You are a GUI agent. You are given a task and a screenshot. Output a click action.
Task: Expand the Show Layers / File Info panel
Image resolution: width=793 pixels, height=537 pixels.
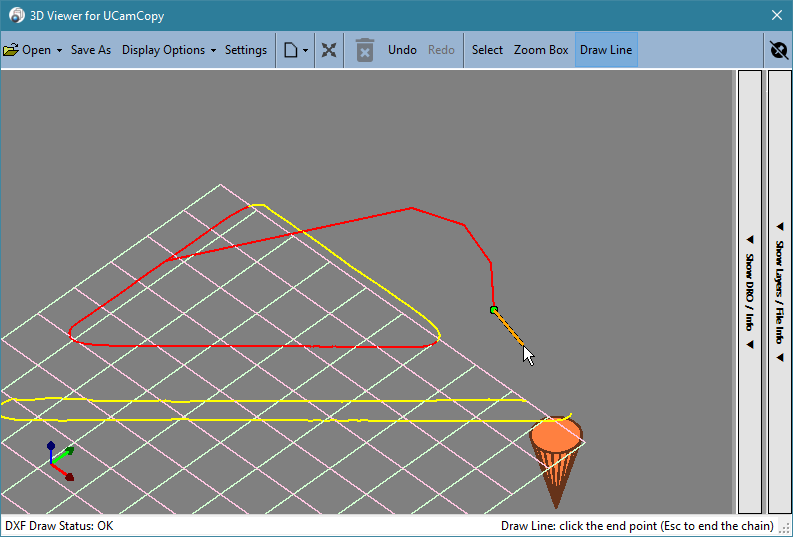click(779, 292)
